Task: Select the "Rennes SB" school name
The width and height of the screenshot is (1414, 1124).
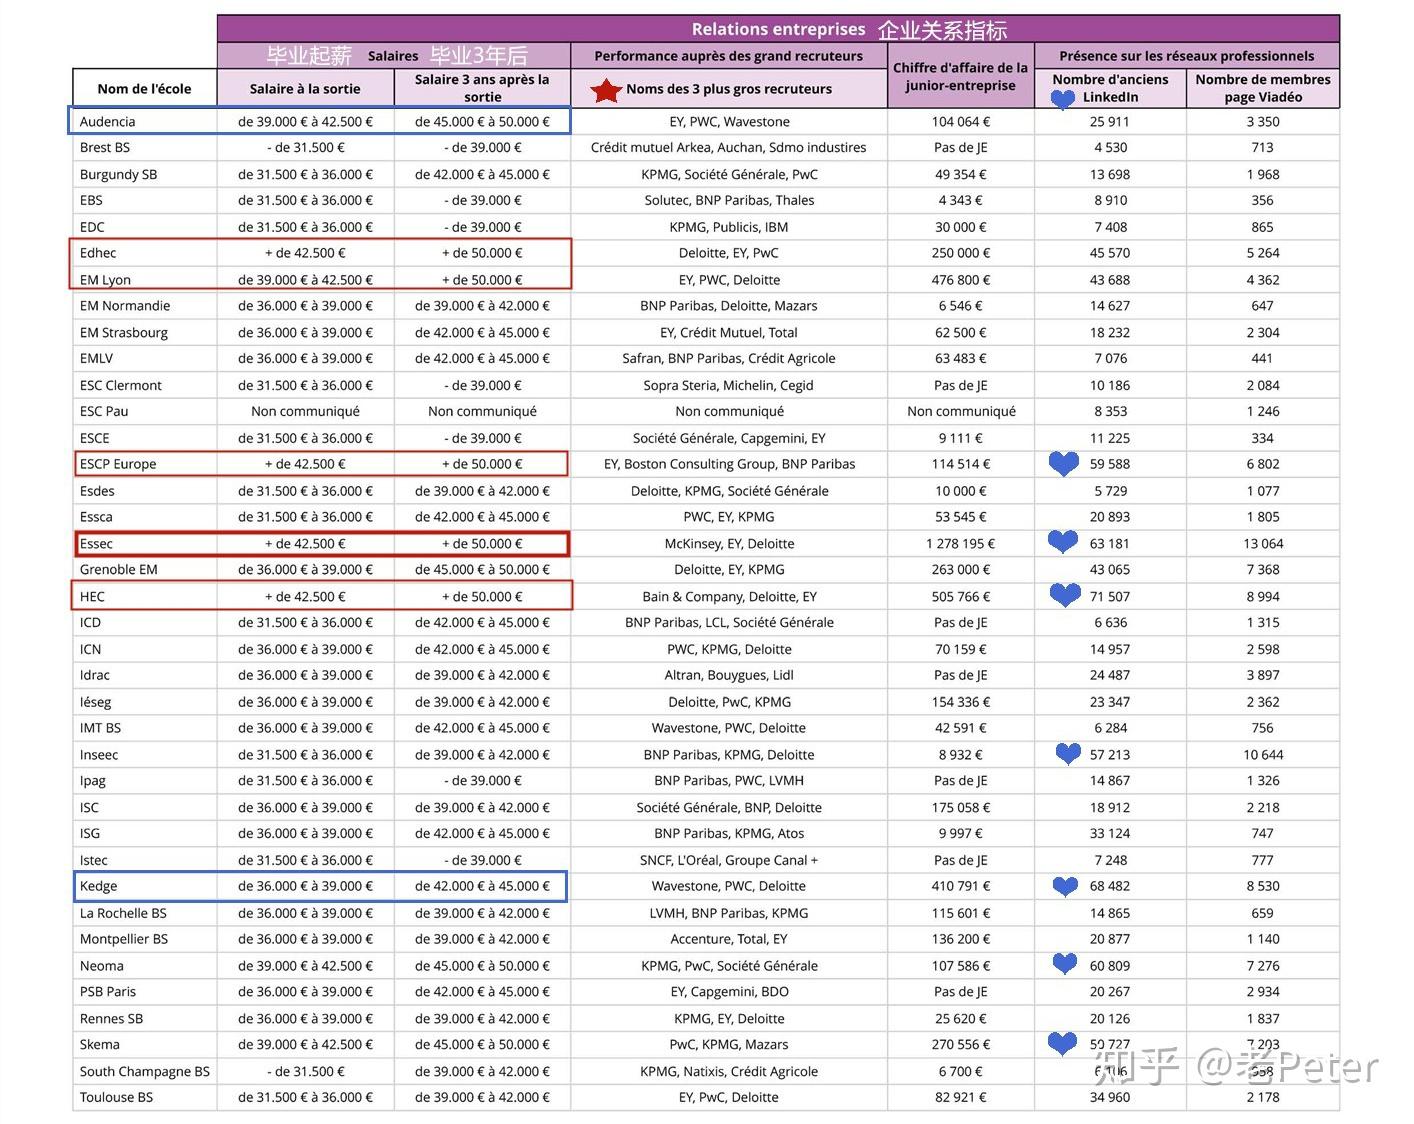Action: pos(111,1019)
